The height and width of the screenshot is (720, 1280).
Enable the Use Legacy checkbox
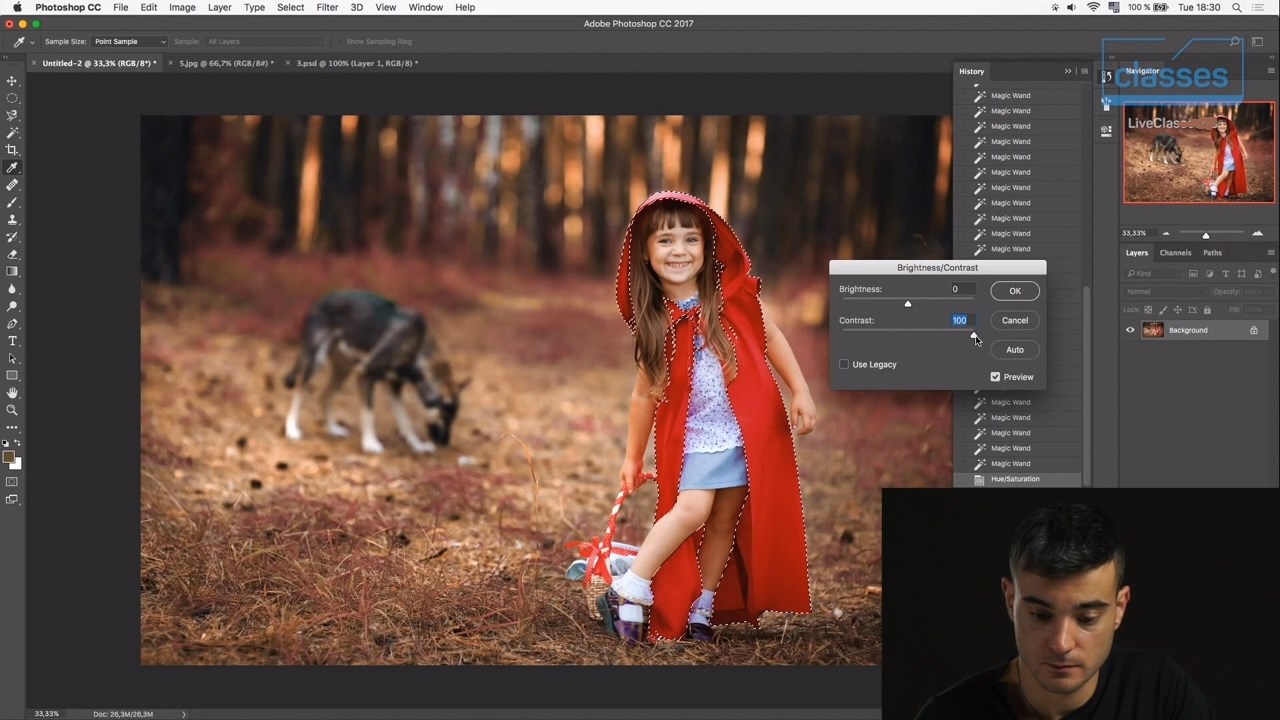click(844, 364)
